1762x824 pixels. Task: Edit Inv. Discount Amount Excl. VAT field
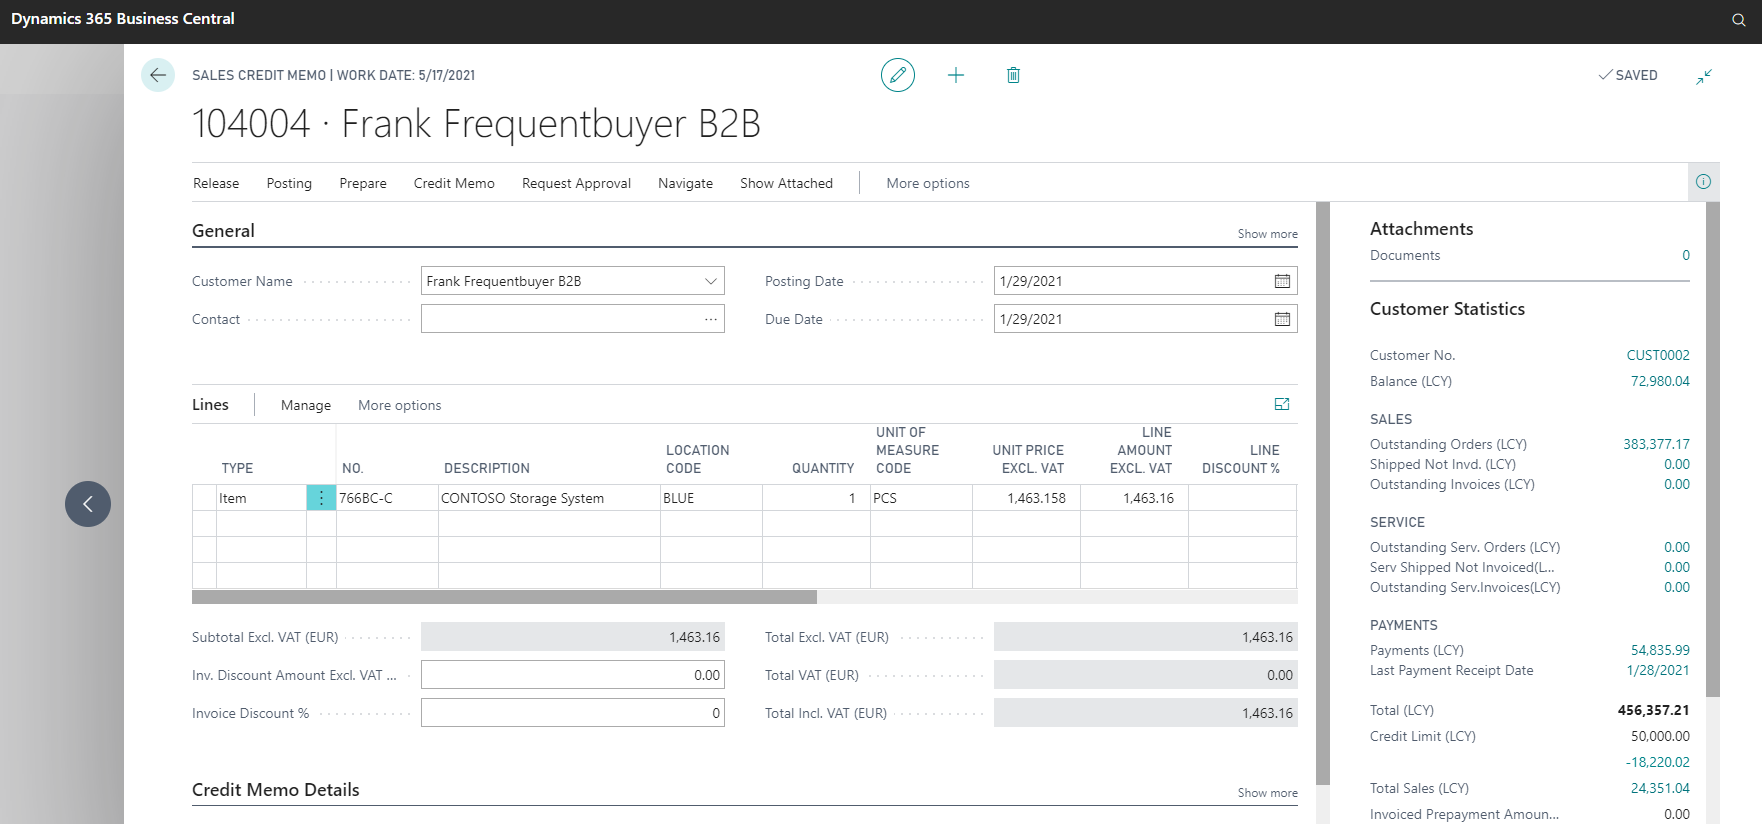coord(573,675)
